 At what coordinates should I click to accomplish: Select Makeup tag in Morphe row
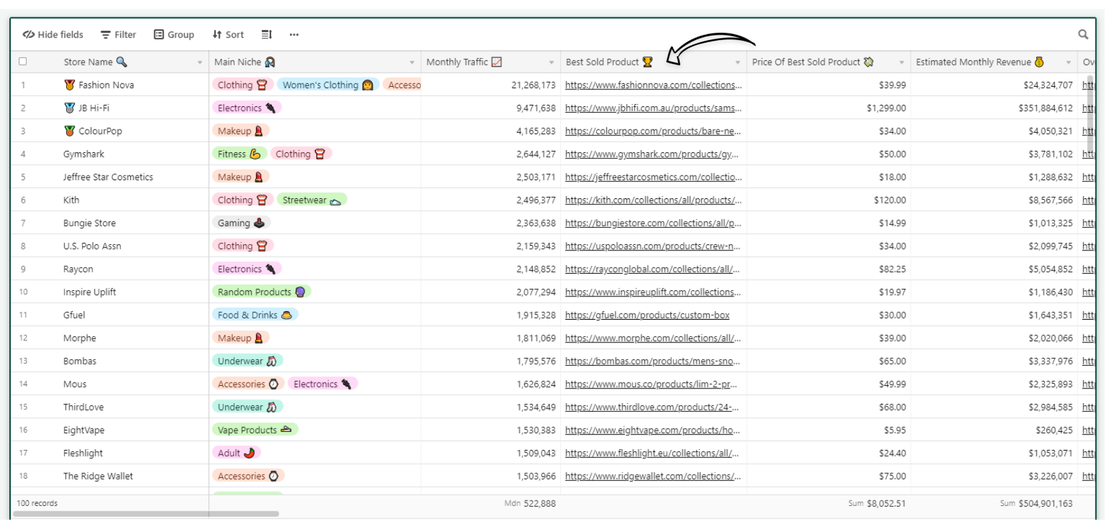[240, 338]
